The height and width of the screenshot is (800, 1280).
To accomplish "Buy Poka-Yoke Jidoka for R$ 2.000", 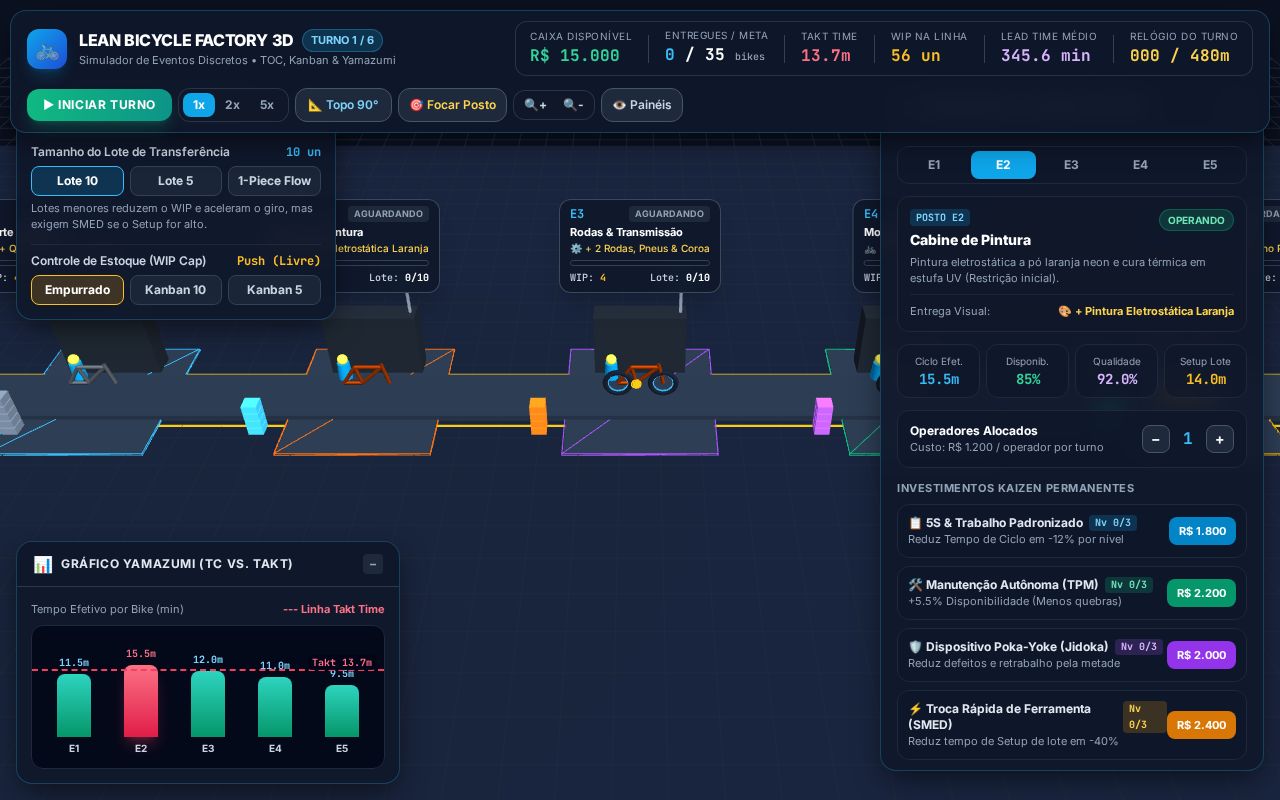I will (1201, 655).
